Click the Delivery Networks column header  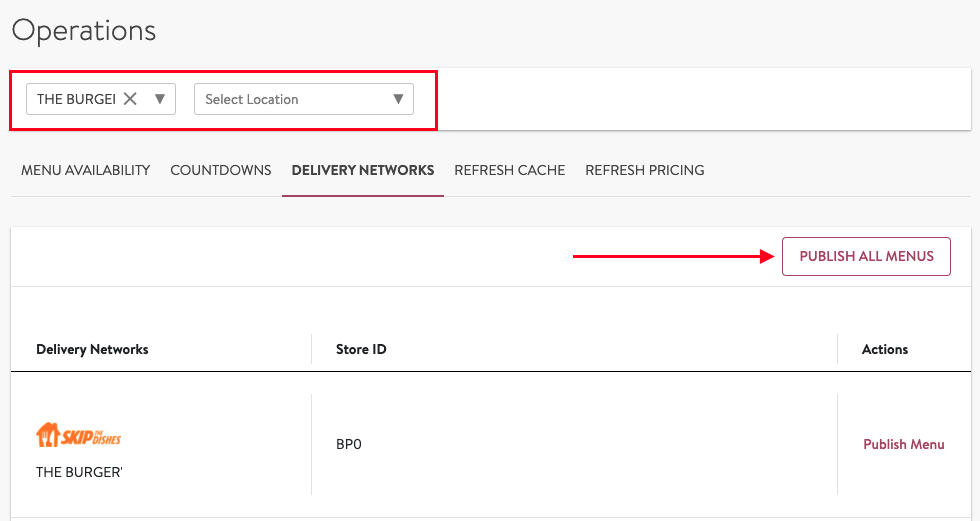pos(92,349)
